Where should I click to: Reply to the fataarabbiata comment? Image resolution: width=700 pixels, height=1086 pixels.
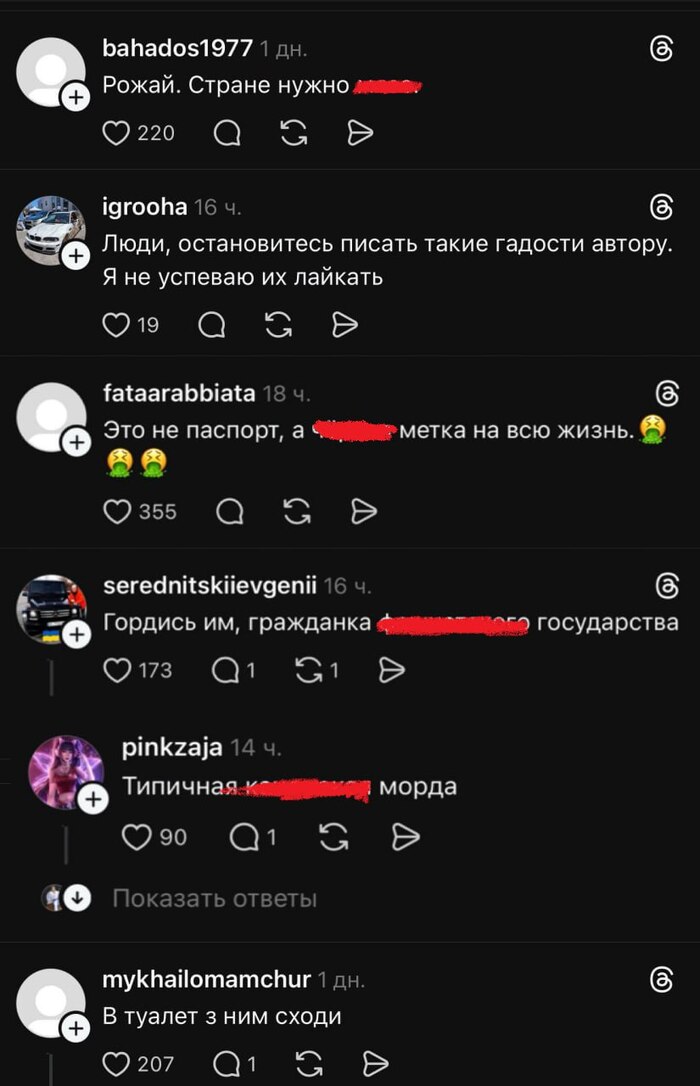[x=229, y=511]
